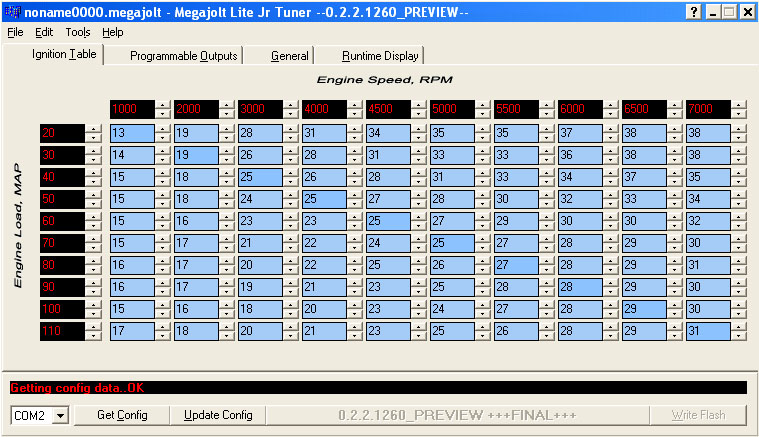759x437 pixels.
Task: Click the 'Getting config data..OK' status message
Action: pos(77,388)
